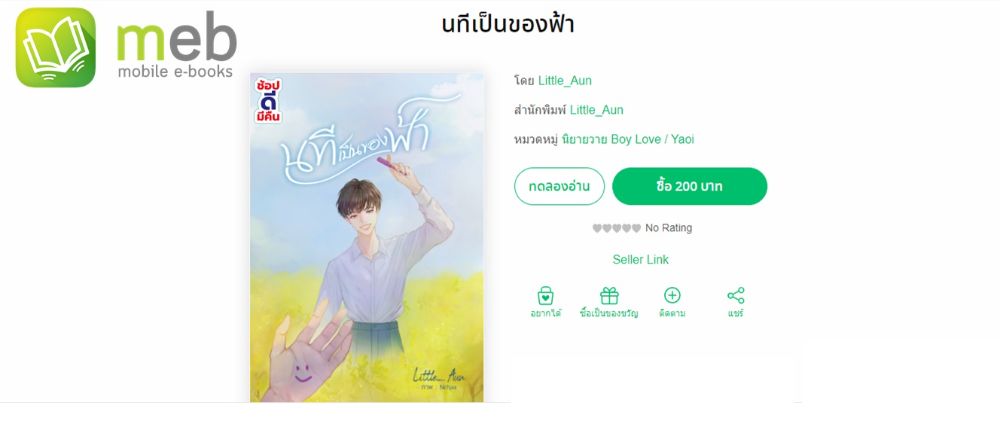This screenshot has height=424, width=1000.
Task: Click the heart rating icons
Action: click(616, 228)
